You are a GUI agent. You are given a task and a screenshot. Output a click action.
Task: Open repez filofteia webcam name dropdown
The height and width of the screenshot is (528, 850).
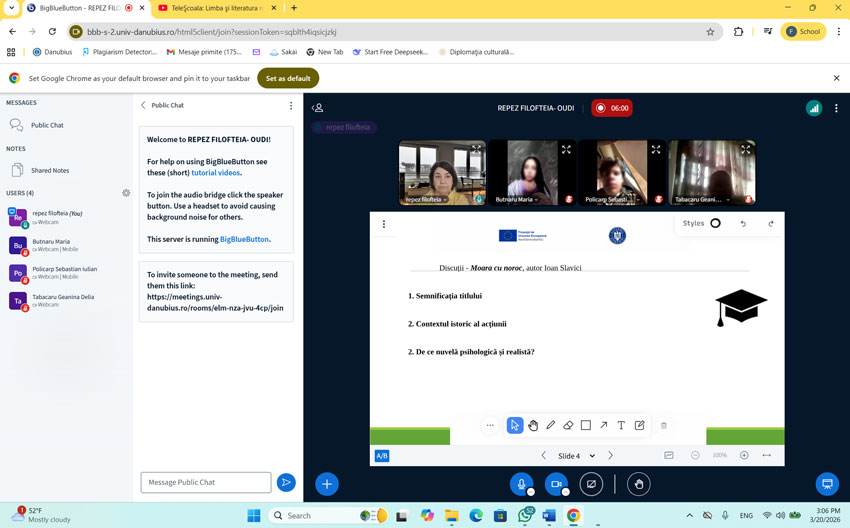point(426,199)
